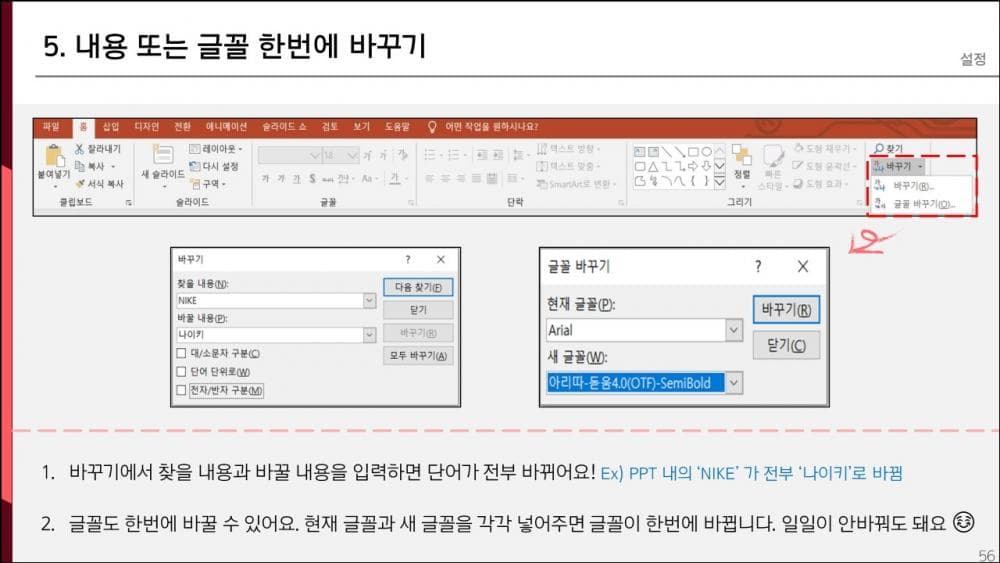Image resolution: width=1000 pixels, height=563 pixels.
Task: Switch to the 삽입 ribbon tab
Action: (111, 127)
